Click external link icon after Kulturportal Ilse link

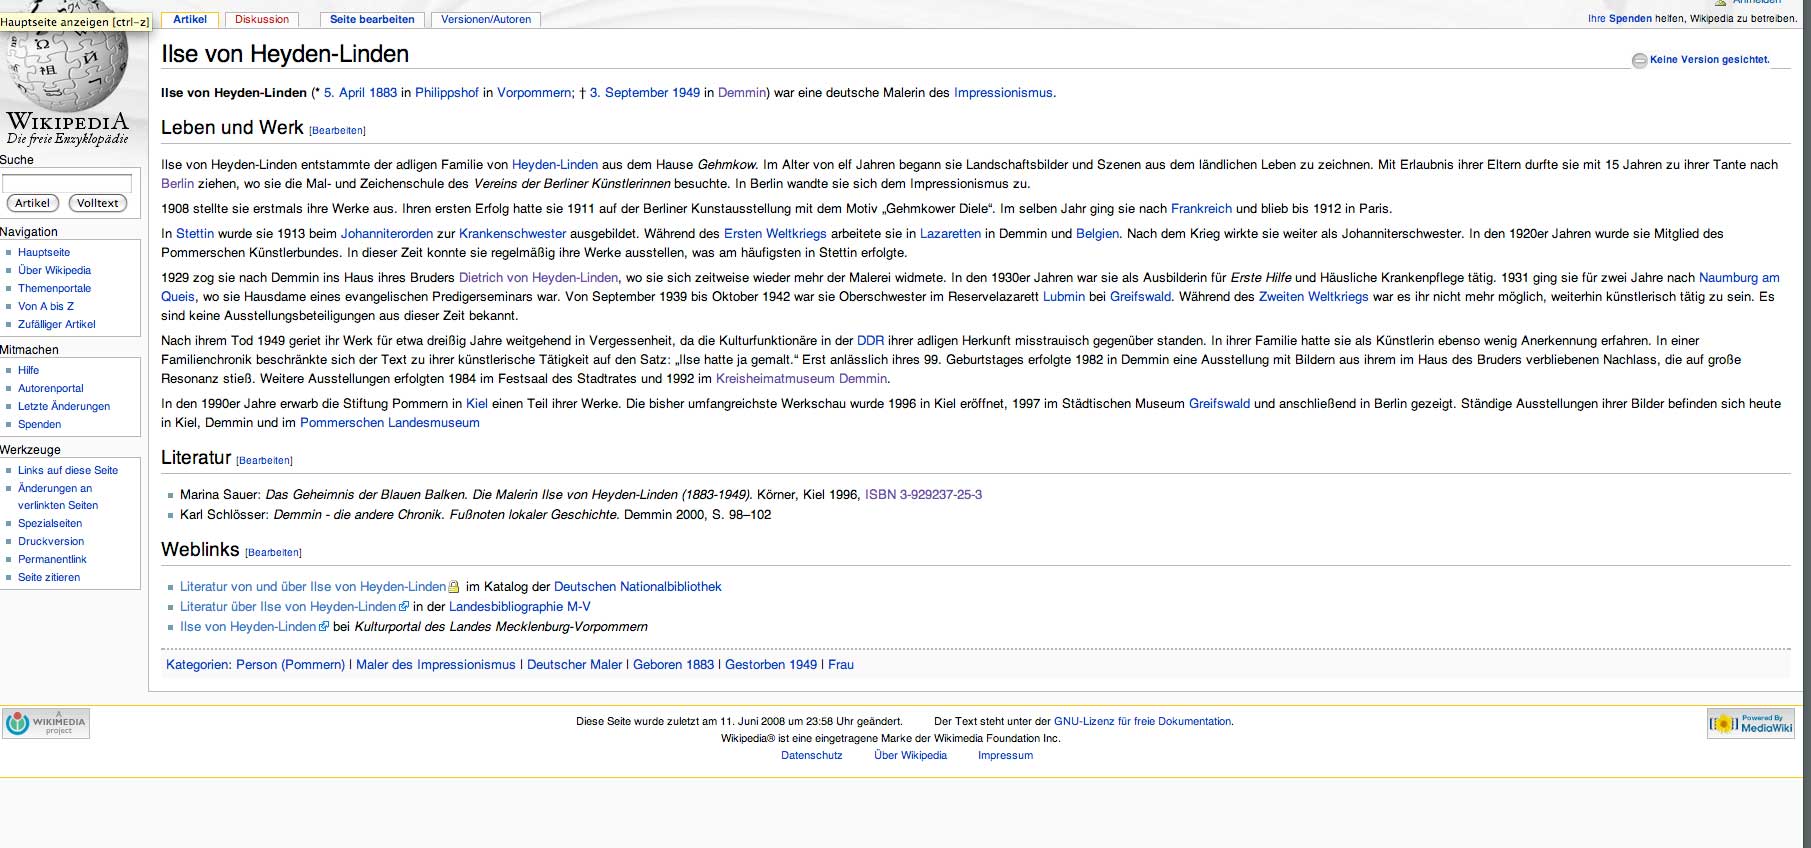click(x=324, y=627)
